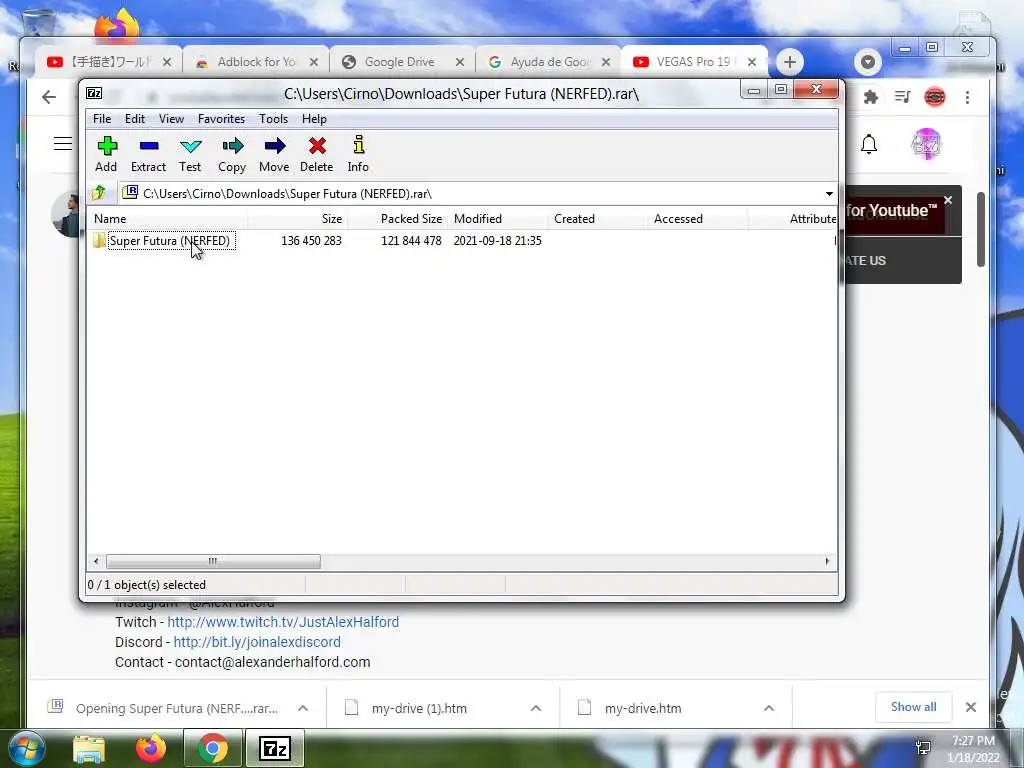Open the Help menu in 7-Zip
This screenshot has width=1024, height=768.
(314, 119)
